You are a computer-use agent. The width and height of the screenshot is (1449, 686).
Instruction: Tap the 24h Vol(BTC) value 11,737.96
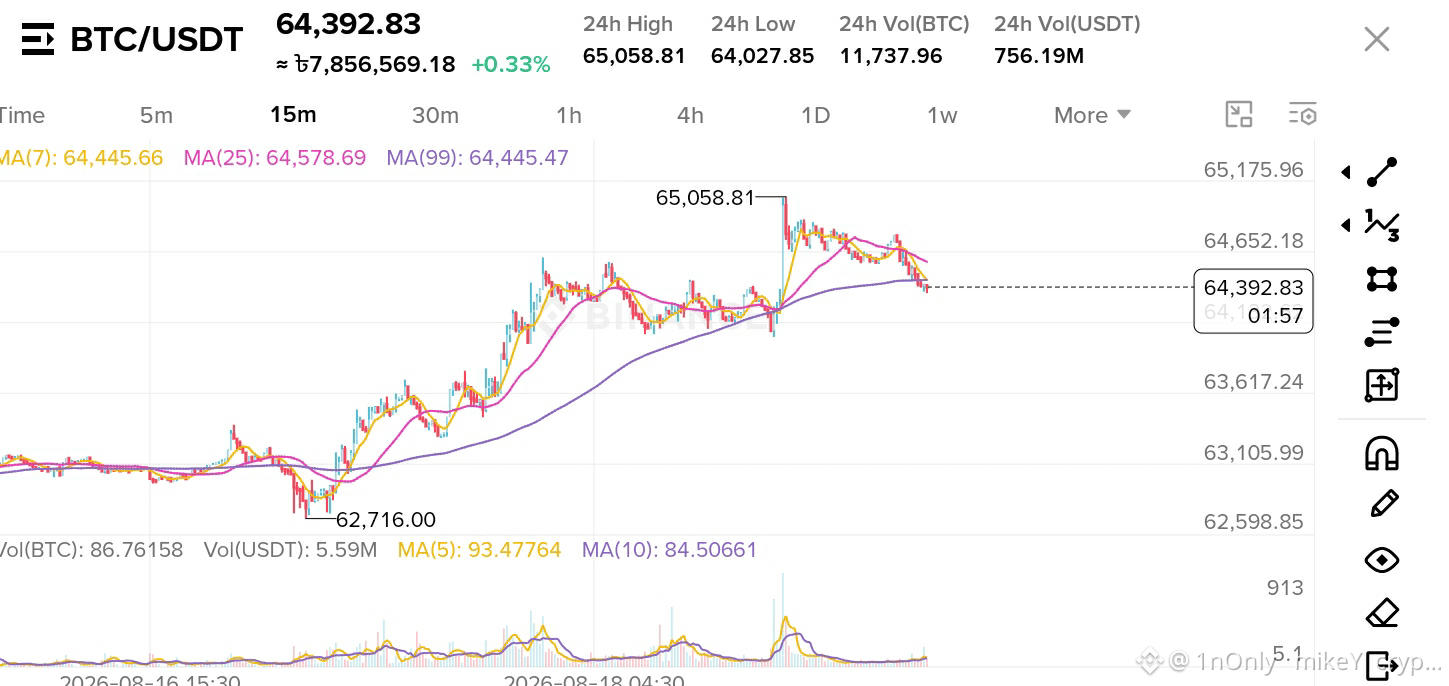point(891,56)
